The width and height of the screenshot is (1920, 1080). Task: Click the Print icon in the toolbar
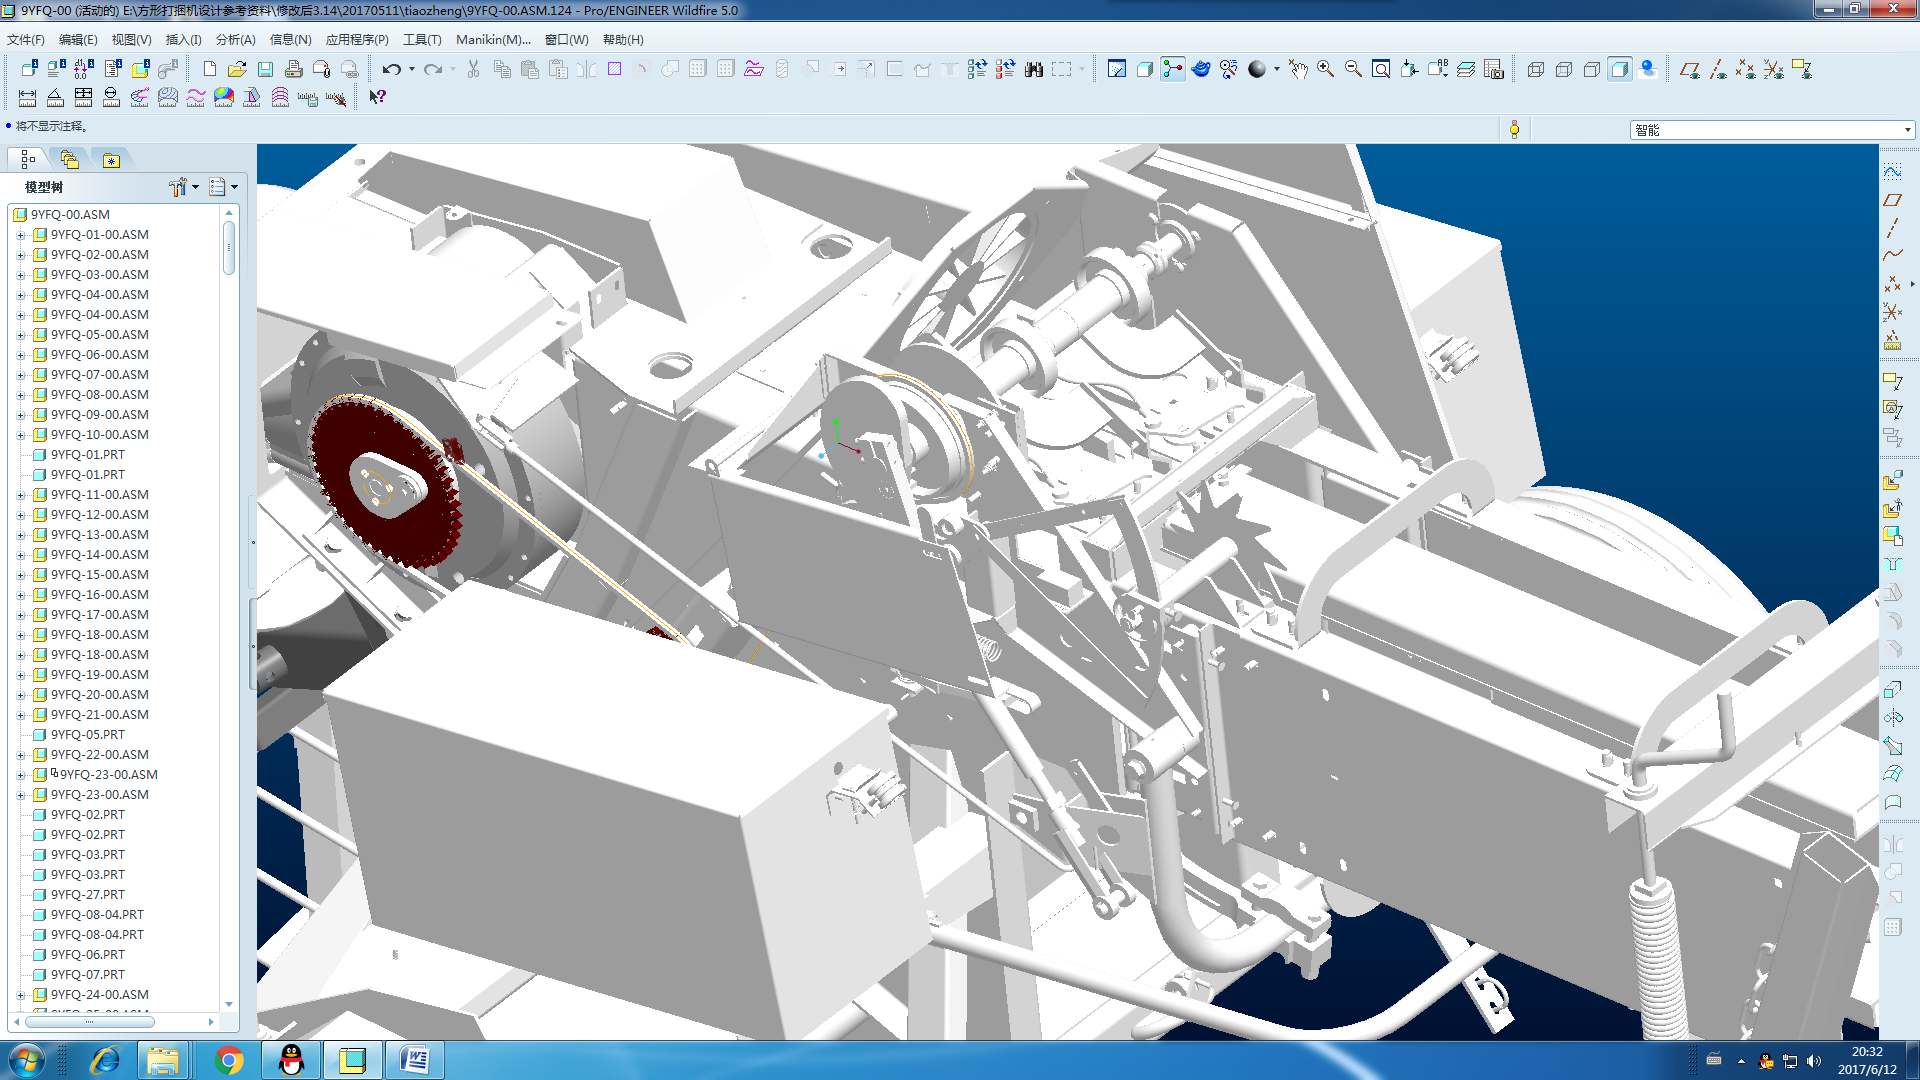coord(293,69)
